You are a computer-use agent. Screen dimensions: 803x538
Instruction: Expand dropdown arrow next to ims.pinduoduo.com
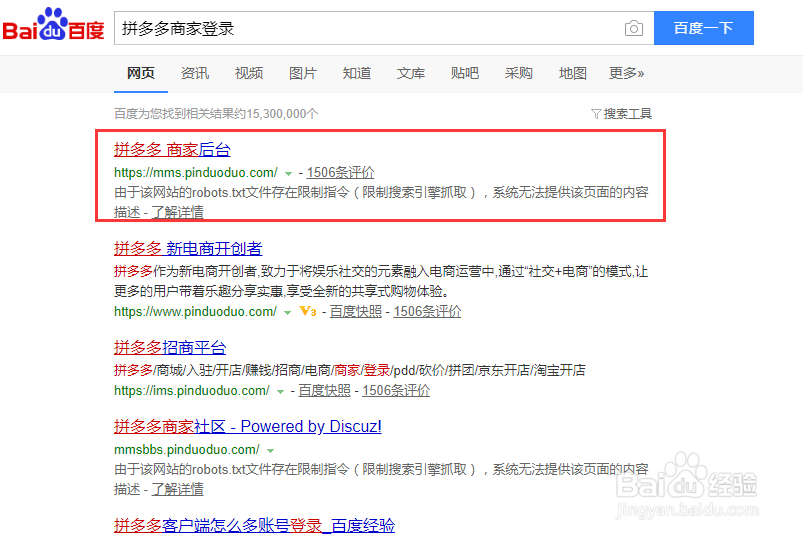pos(280,392)
